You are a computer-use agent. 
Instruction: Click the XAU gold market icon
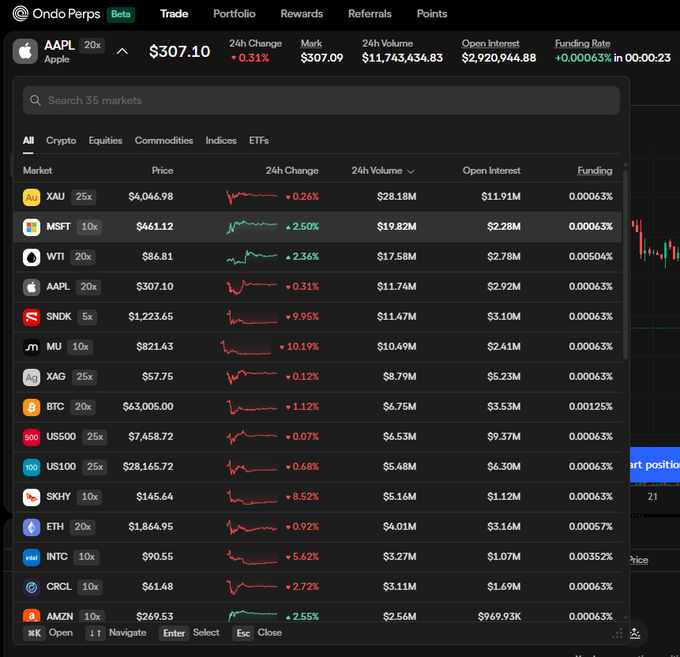tap(31, 197)
